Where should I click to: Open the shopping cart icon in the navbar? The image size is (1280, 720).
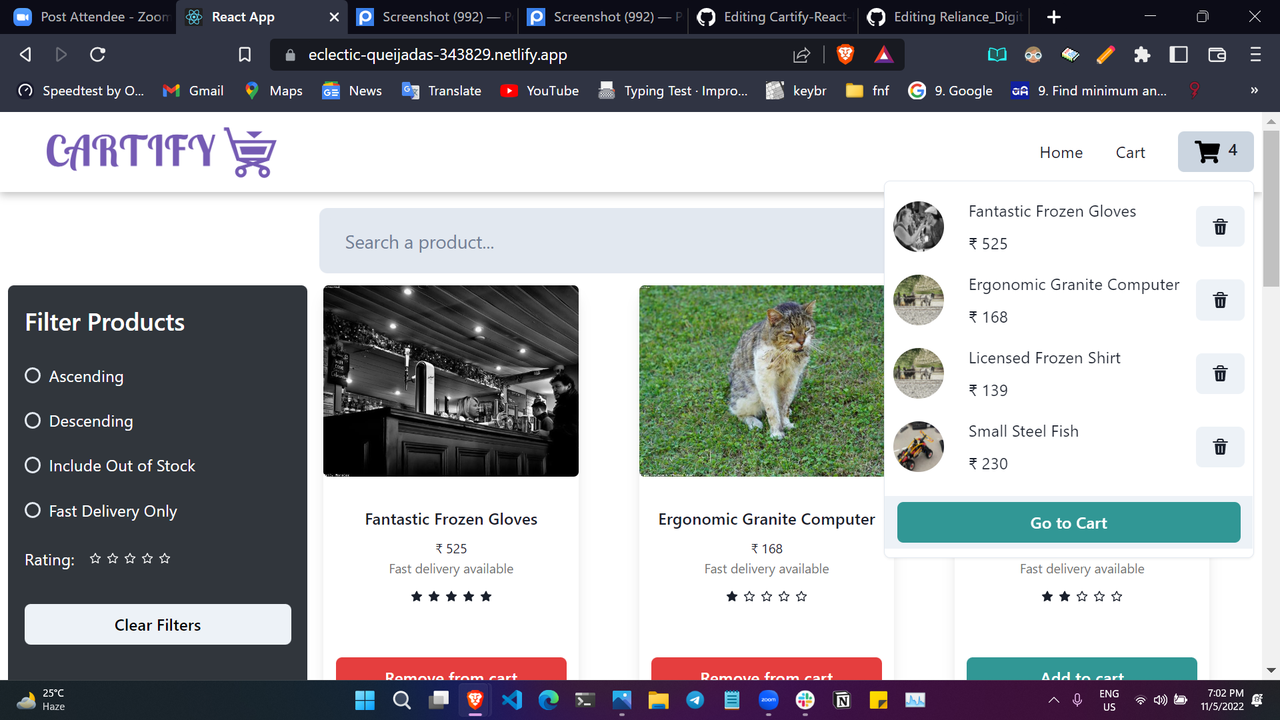(1215, 151)
